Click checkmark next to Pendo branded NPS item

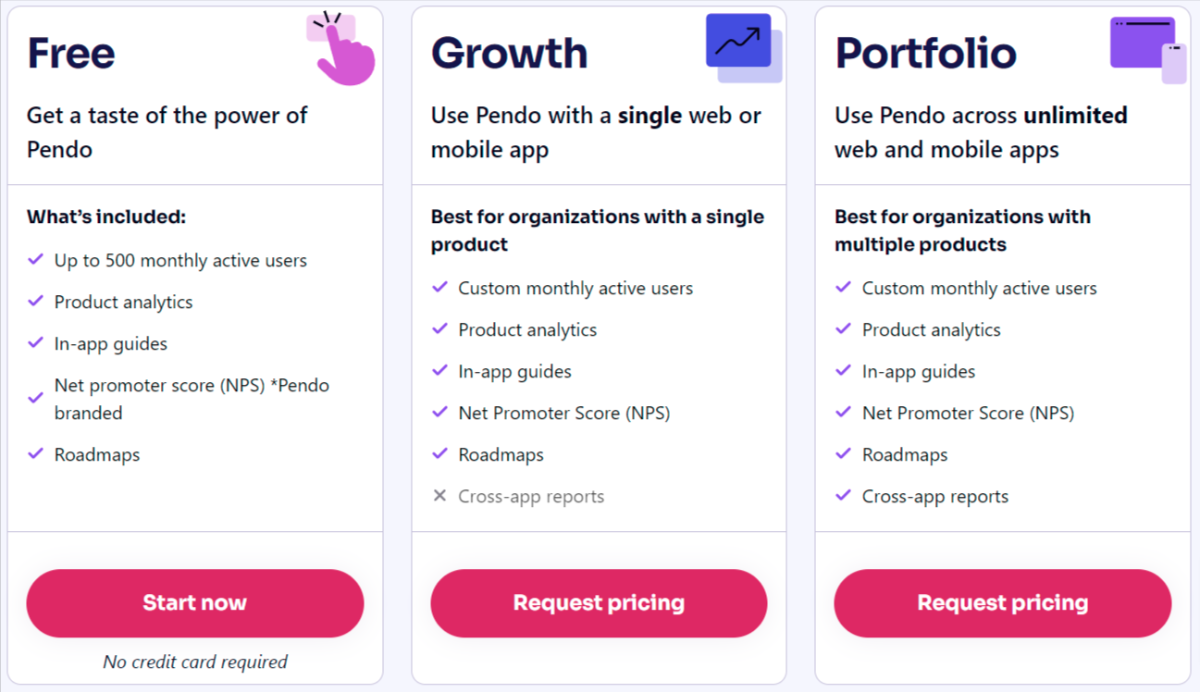(35, 399)
